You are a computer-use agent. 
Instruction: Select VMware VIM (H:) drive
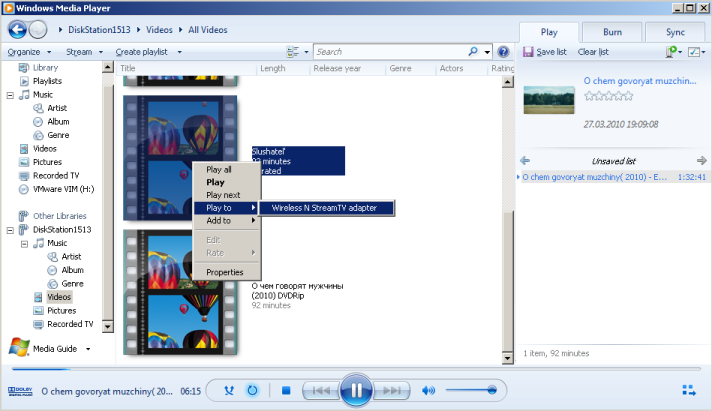pos(63,189)
